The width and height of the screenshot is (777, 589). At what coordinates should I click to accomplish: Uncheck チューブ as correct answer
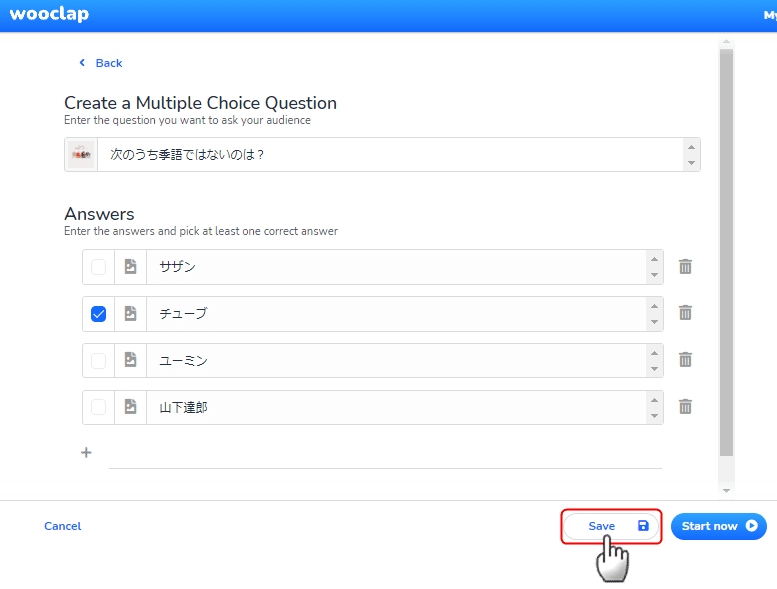99,314
